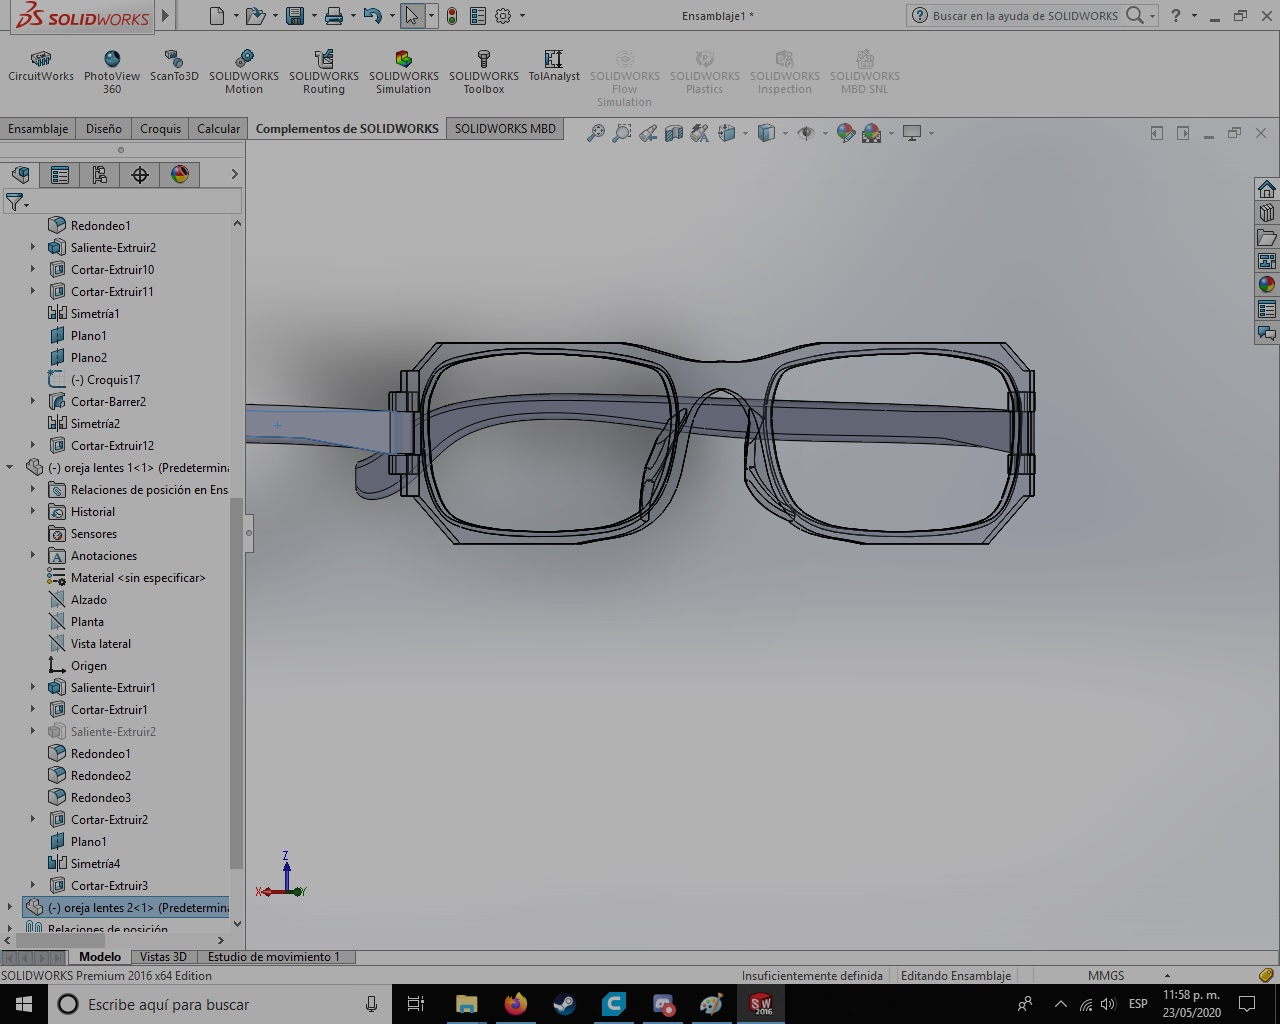
Task: Expand the Historial folder
Action: pos(33,512)
